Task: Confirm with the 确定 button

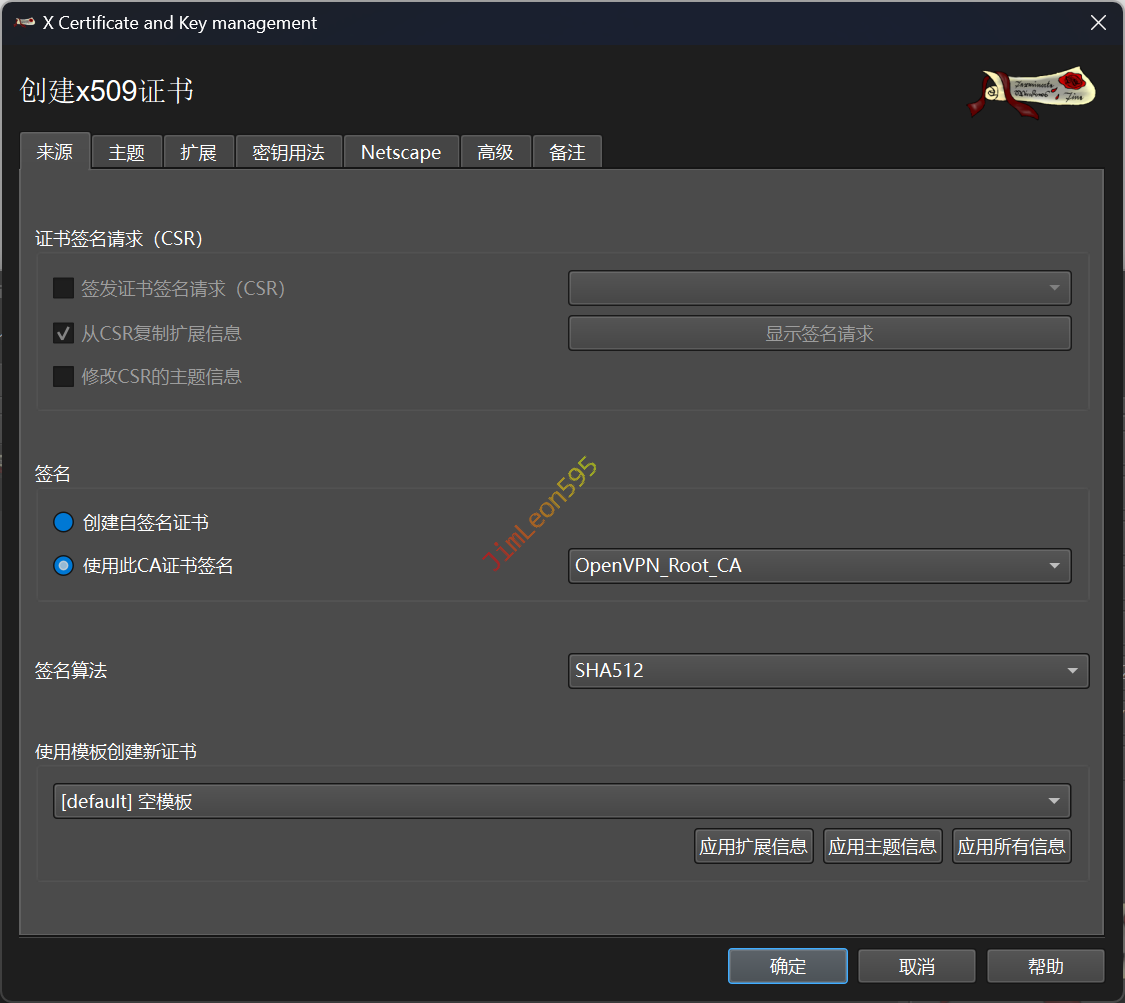Action: click(787, 966)
